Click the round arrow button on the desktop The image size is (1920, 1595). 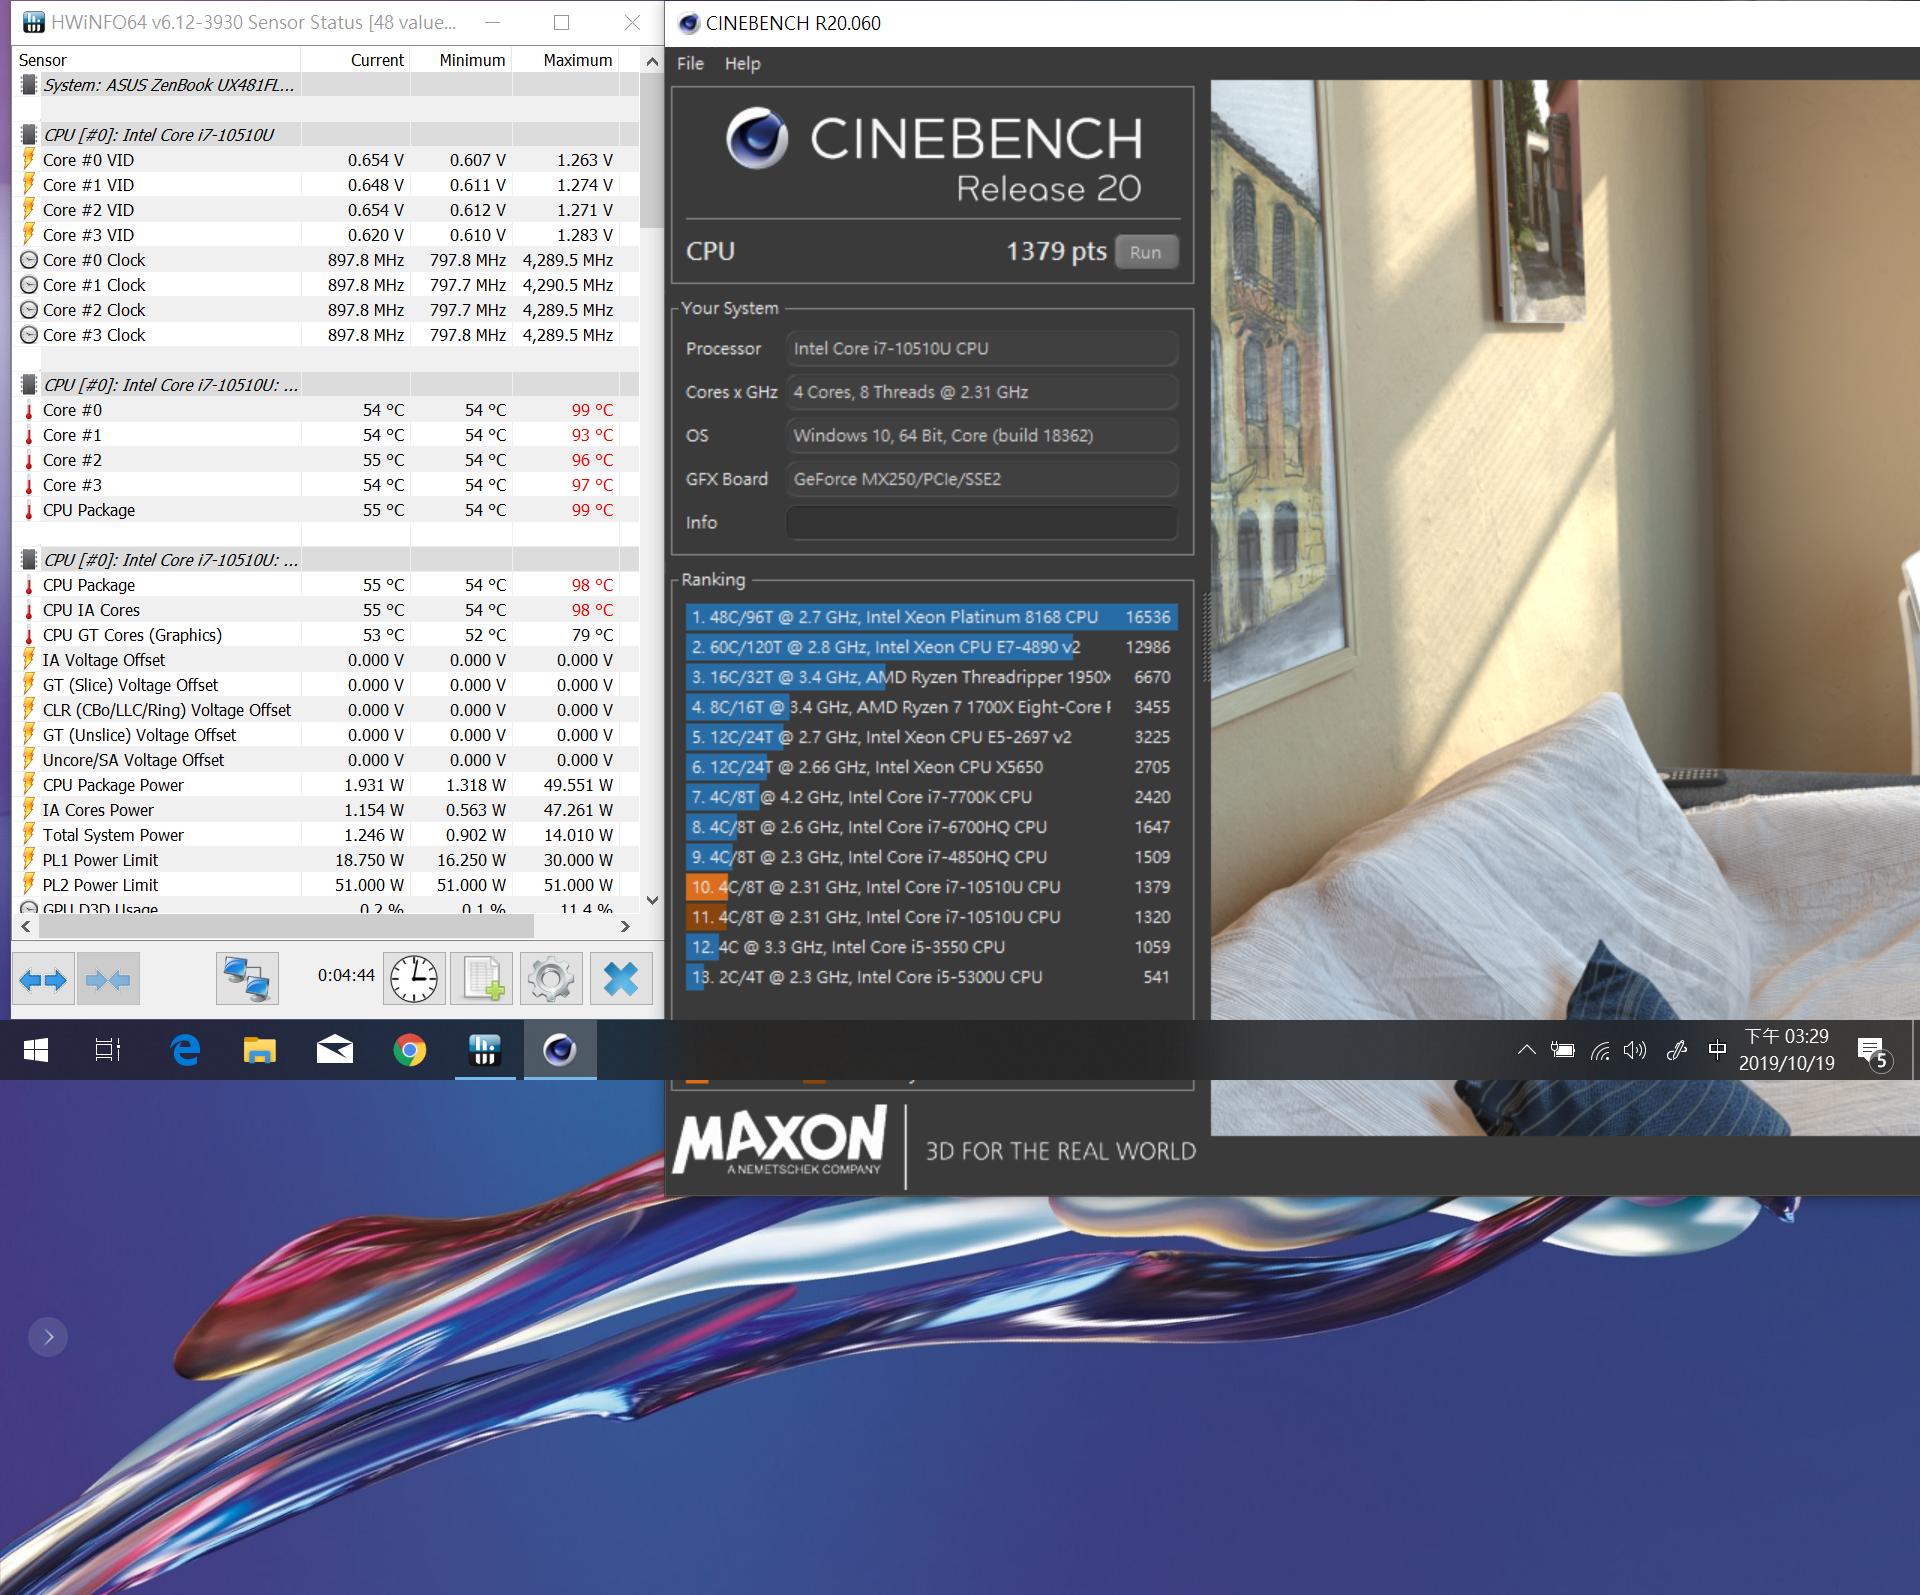[48, 1336]
